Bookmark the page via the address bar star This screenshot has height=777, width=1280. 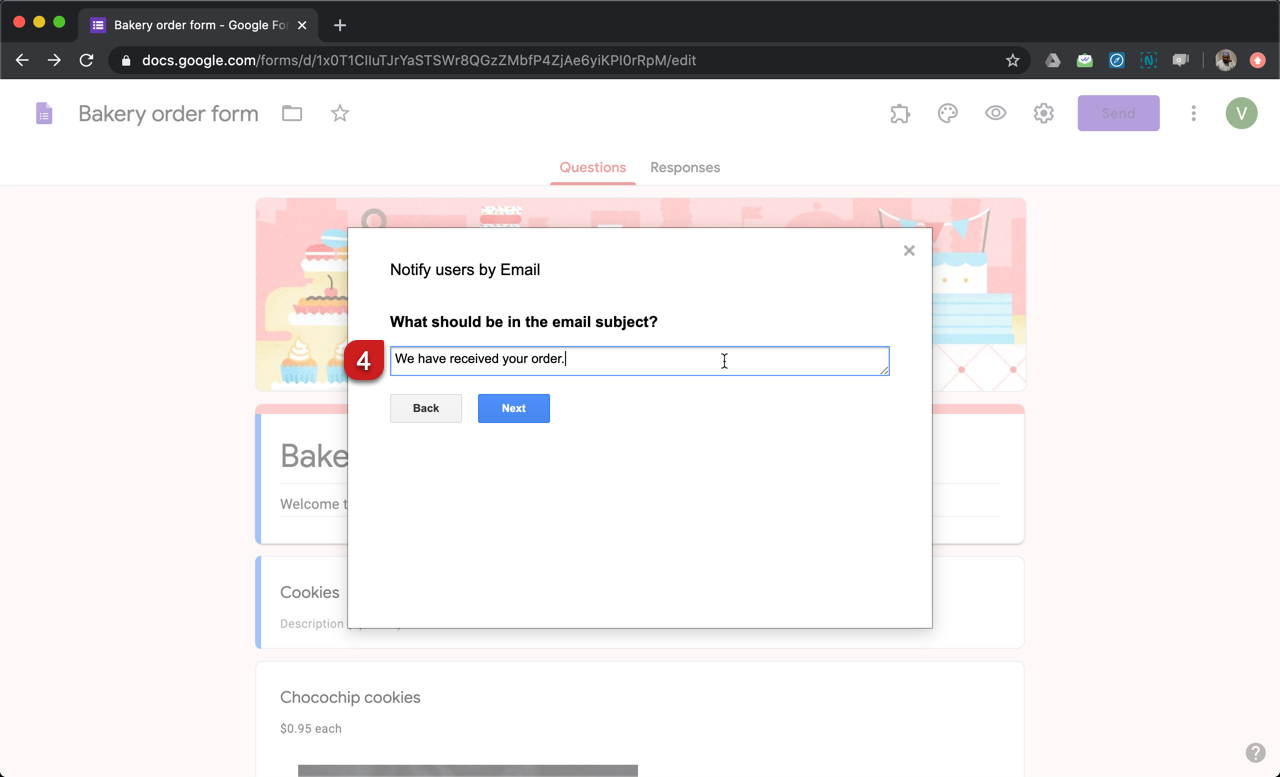(x=1012, y=60)
